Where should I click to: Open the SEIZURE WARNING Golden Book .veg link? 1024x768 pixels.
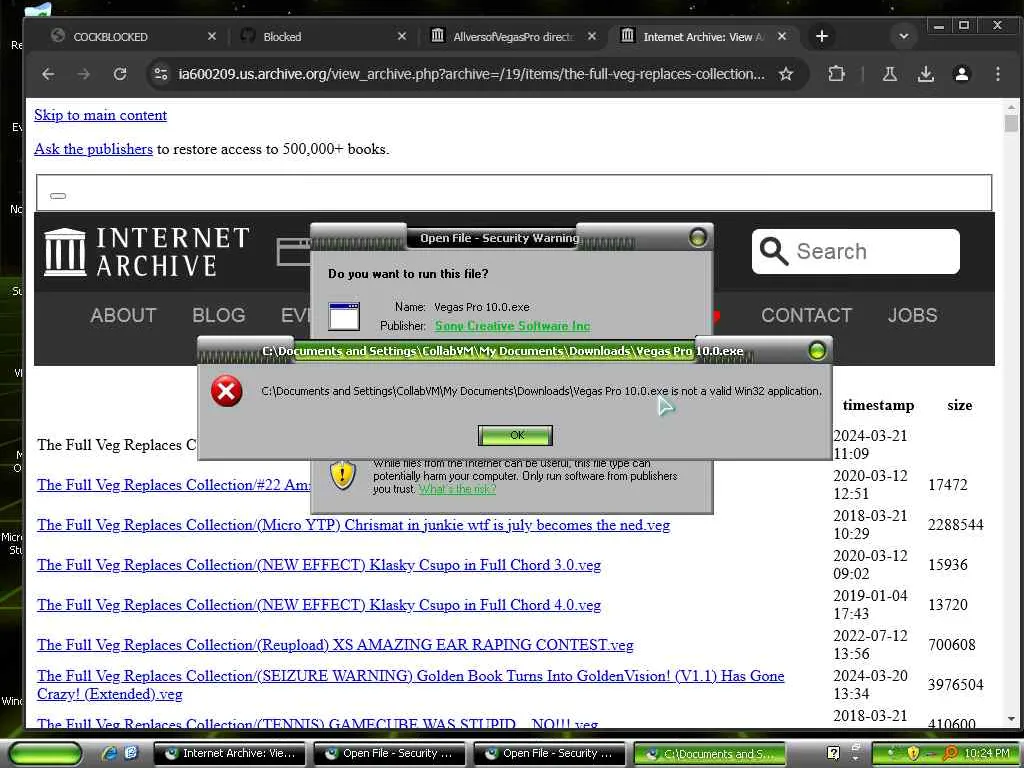click(x=410, y=684)
